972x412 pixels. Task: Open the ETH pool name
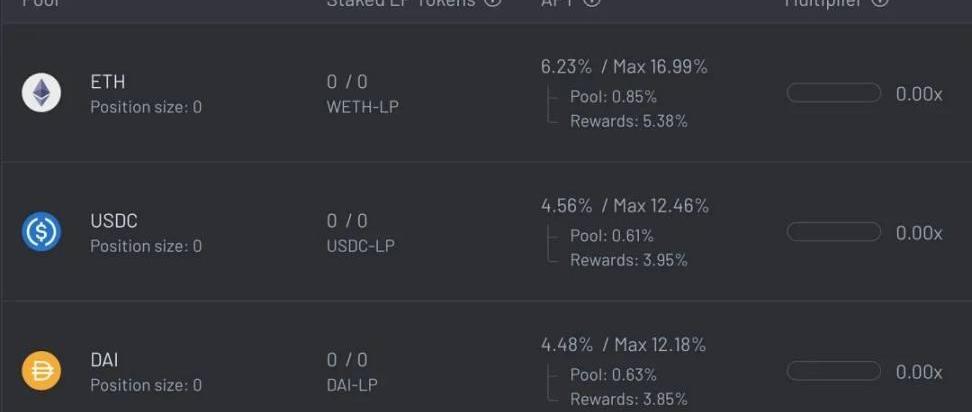[108, 82]
